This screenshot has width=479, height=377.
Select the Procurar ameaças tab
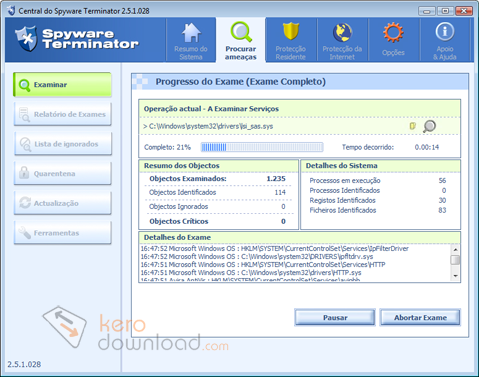241,41
